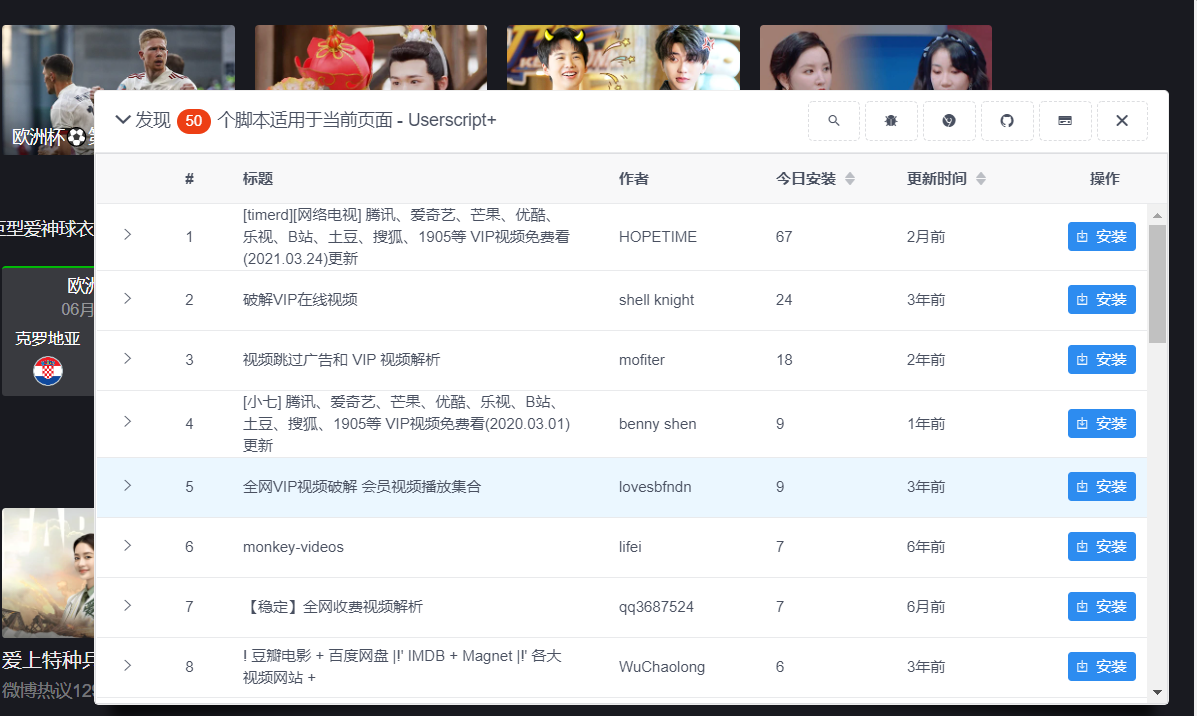Viewport: 1197px width, 716px height.
Task: Click the scrollbar up arrow
Action: click(1157, 216)
